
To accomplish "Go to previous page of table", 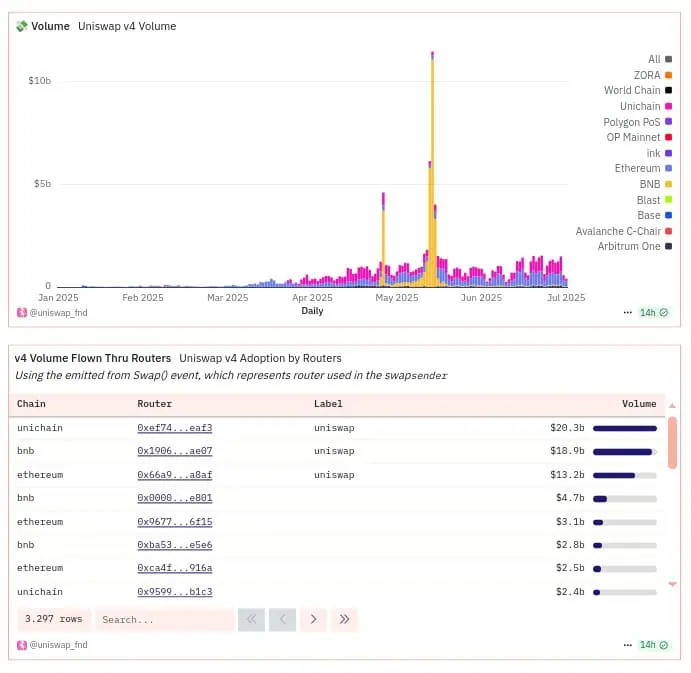I will point(282,619).
